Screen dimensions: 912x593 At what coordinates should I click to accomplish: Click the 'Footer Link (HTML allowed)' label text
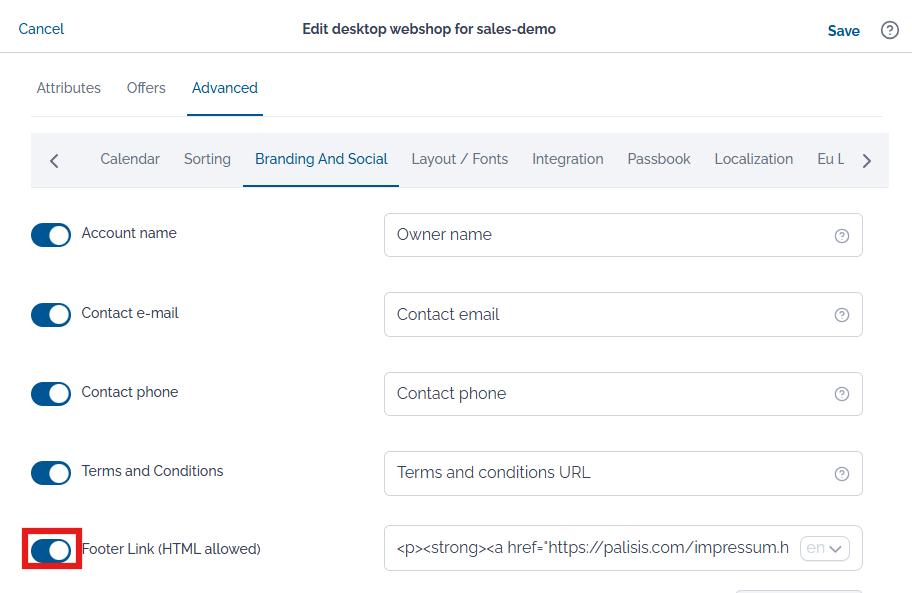(x=171, y=549)
